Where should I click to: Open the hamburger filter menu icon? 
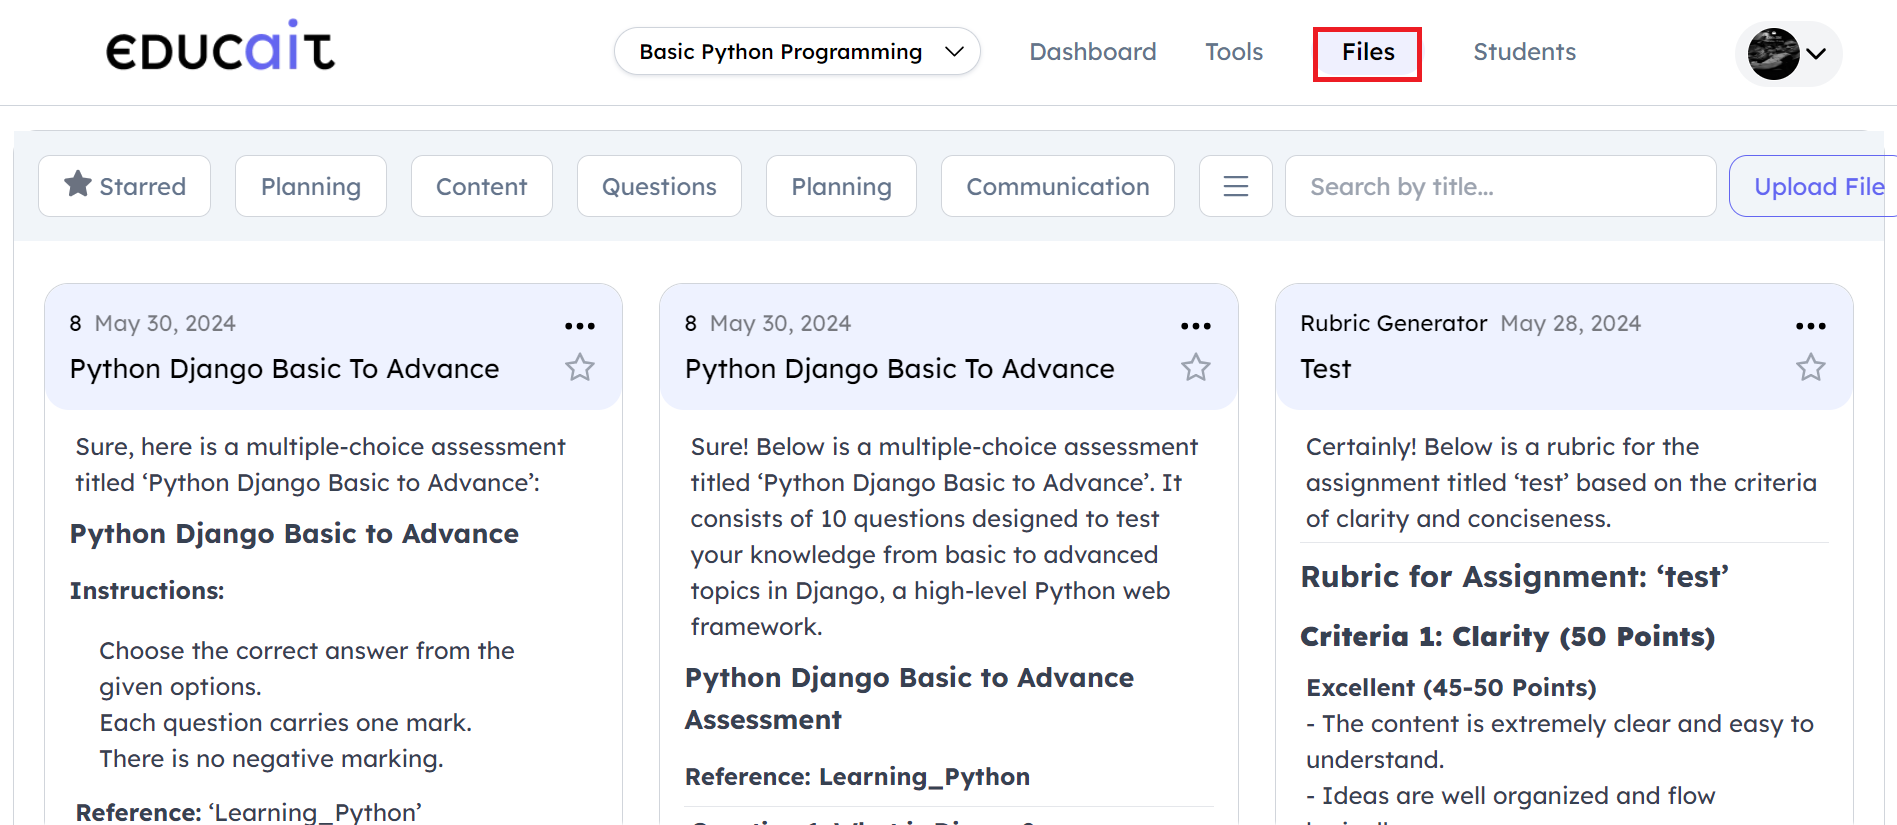click(x=1235, y=186)
